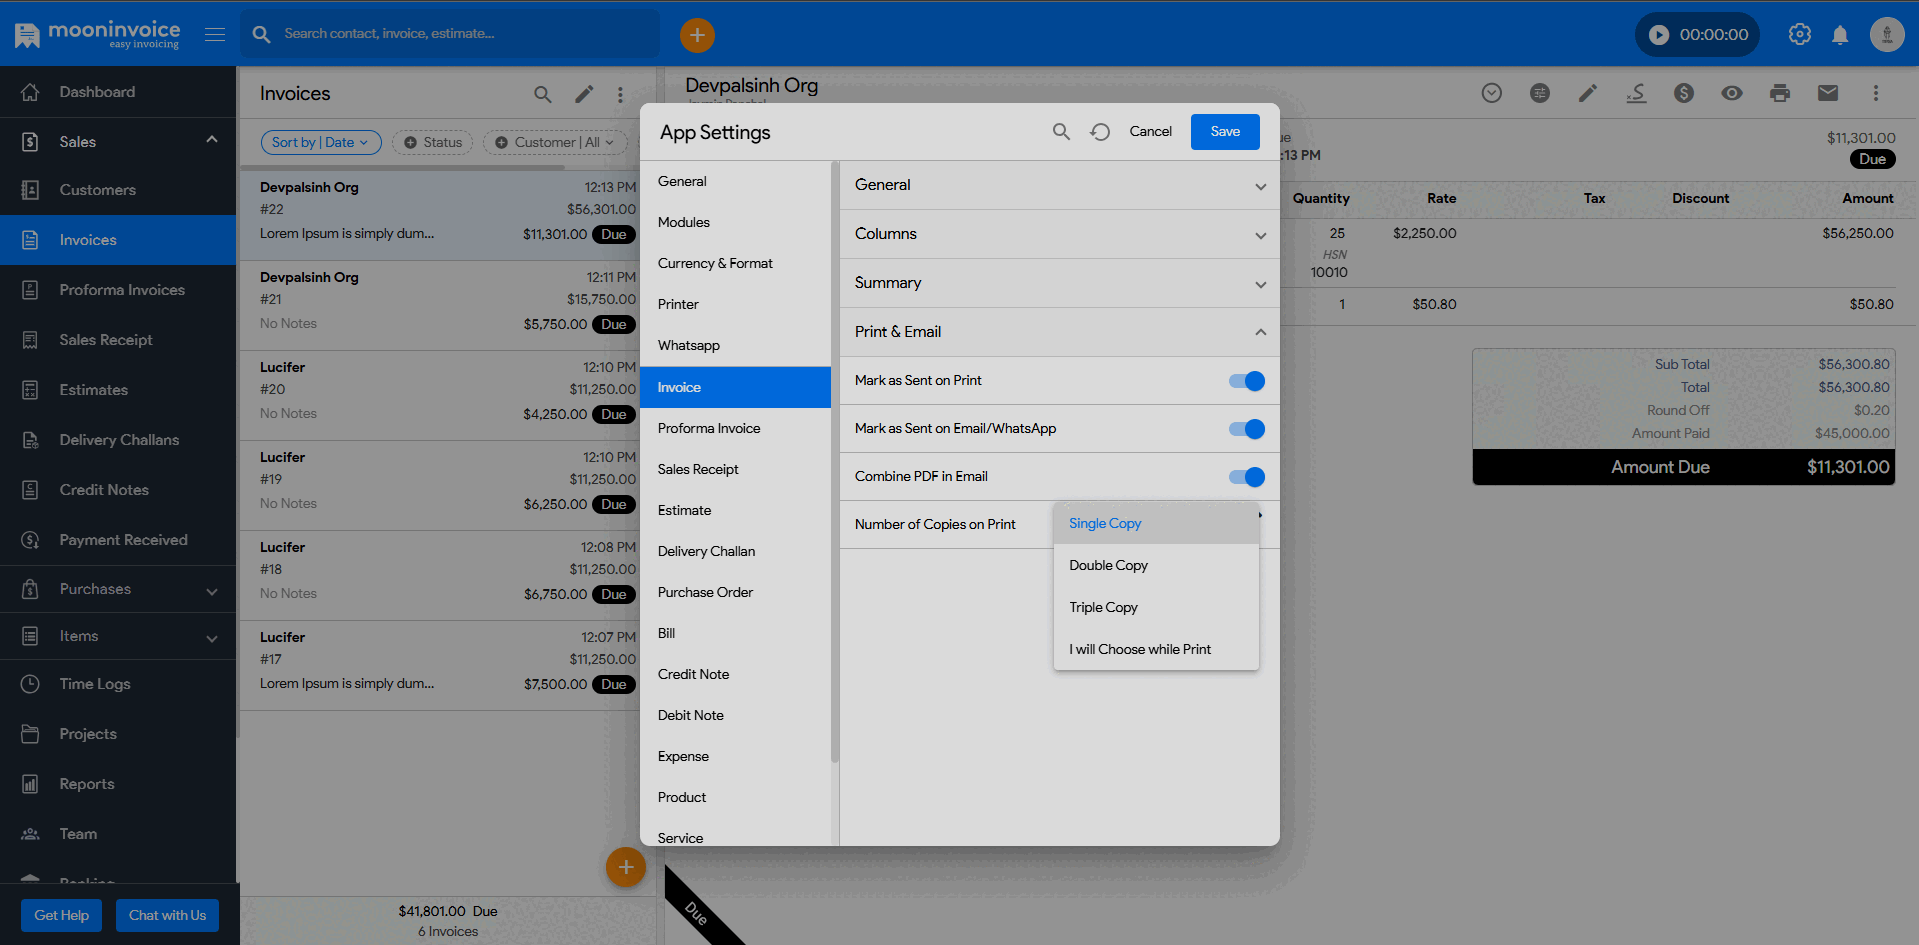Image resolution: width=1919 pixels, height=945 pixels.
Task: Open the Purchase Order settings tab
Action: (735, 593)
